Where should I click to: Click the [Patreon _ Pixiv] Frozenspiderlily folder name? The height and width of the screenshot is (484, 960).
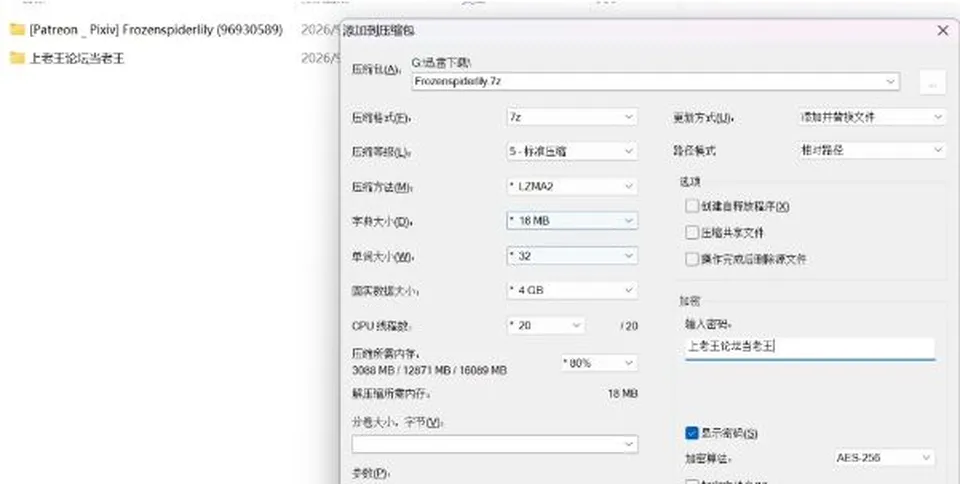(x=156, y=29)
